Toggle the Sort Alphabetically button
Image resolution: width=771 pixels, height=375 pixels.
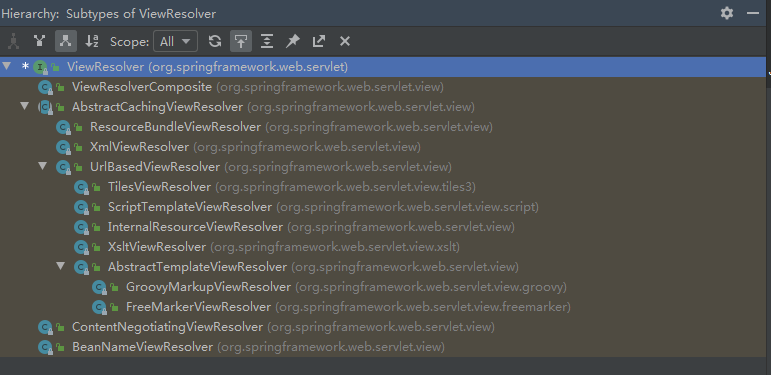pyautogui.click(x=92, y=41)
